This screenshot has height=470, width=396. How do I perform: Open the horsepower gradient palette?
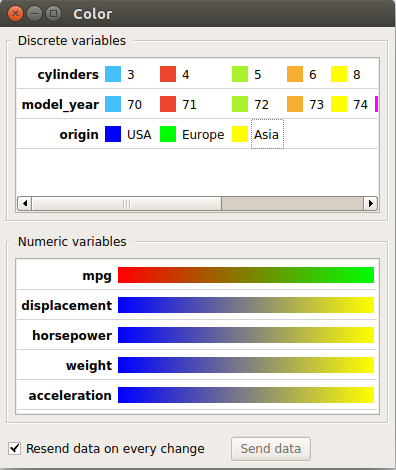point(246,335)
